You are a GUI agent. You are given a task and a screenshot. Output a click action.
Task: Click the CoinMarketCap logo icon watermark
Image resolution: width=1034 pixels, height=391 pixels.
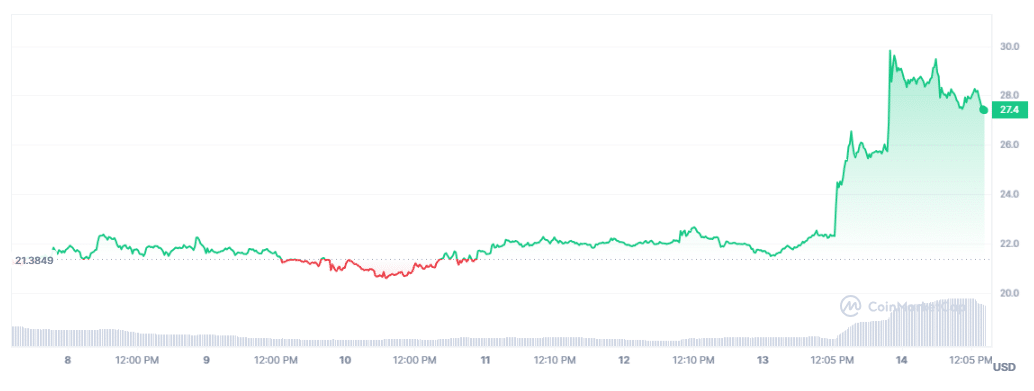click(851, 305)
